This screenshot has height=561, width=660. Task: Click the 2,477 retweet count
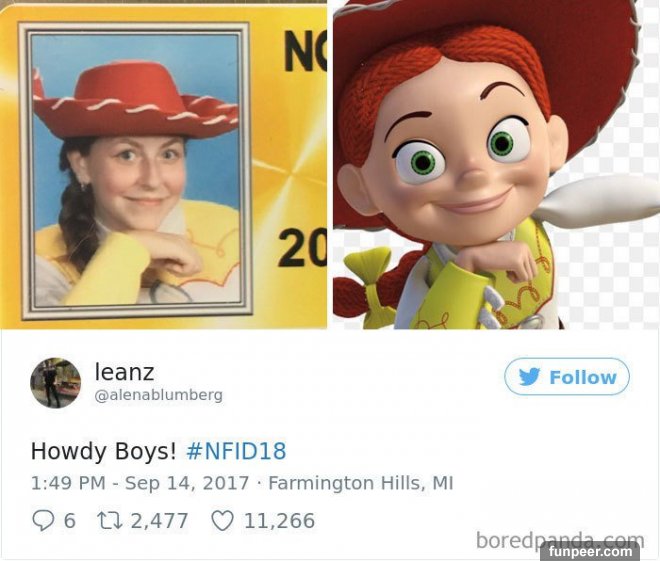click(x=160, y=521)
